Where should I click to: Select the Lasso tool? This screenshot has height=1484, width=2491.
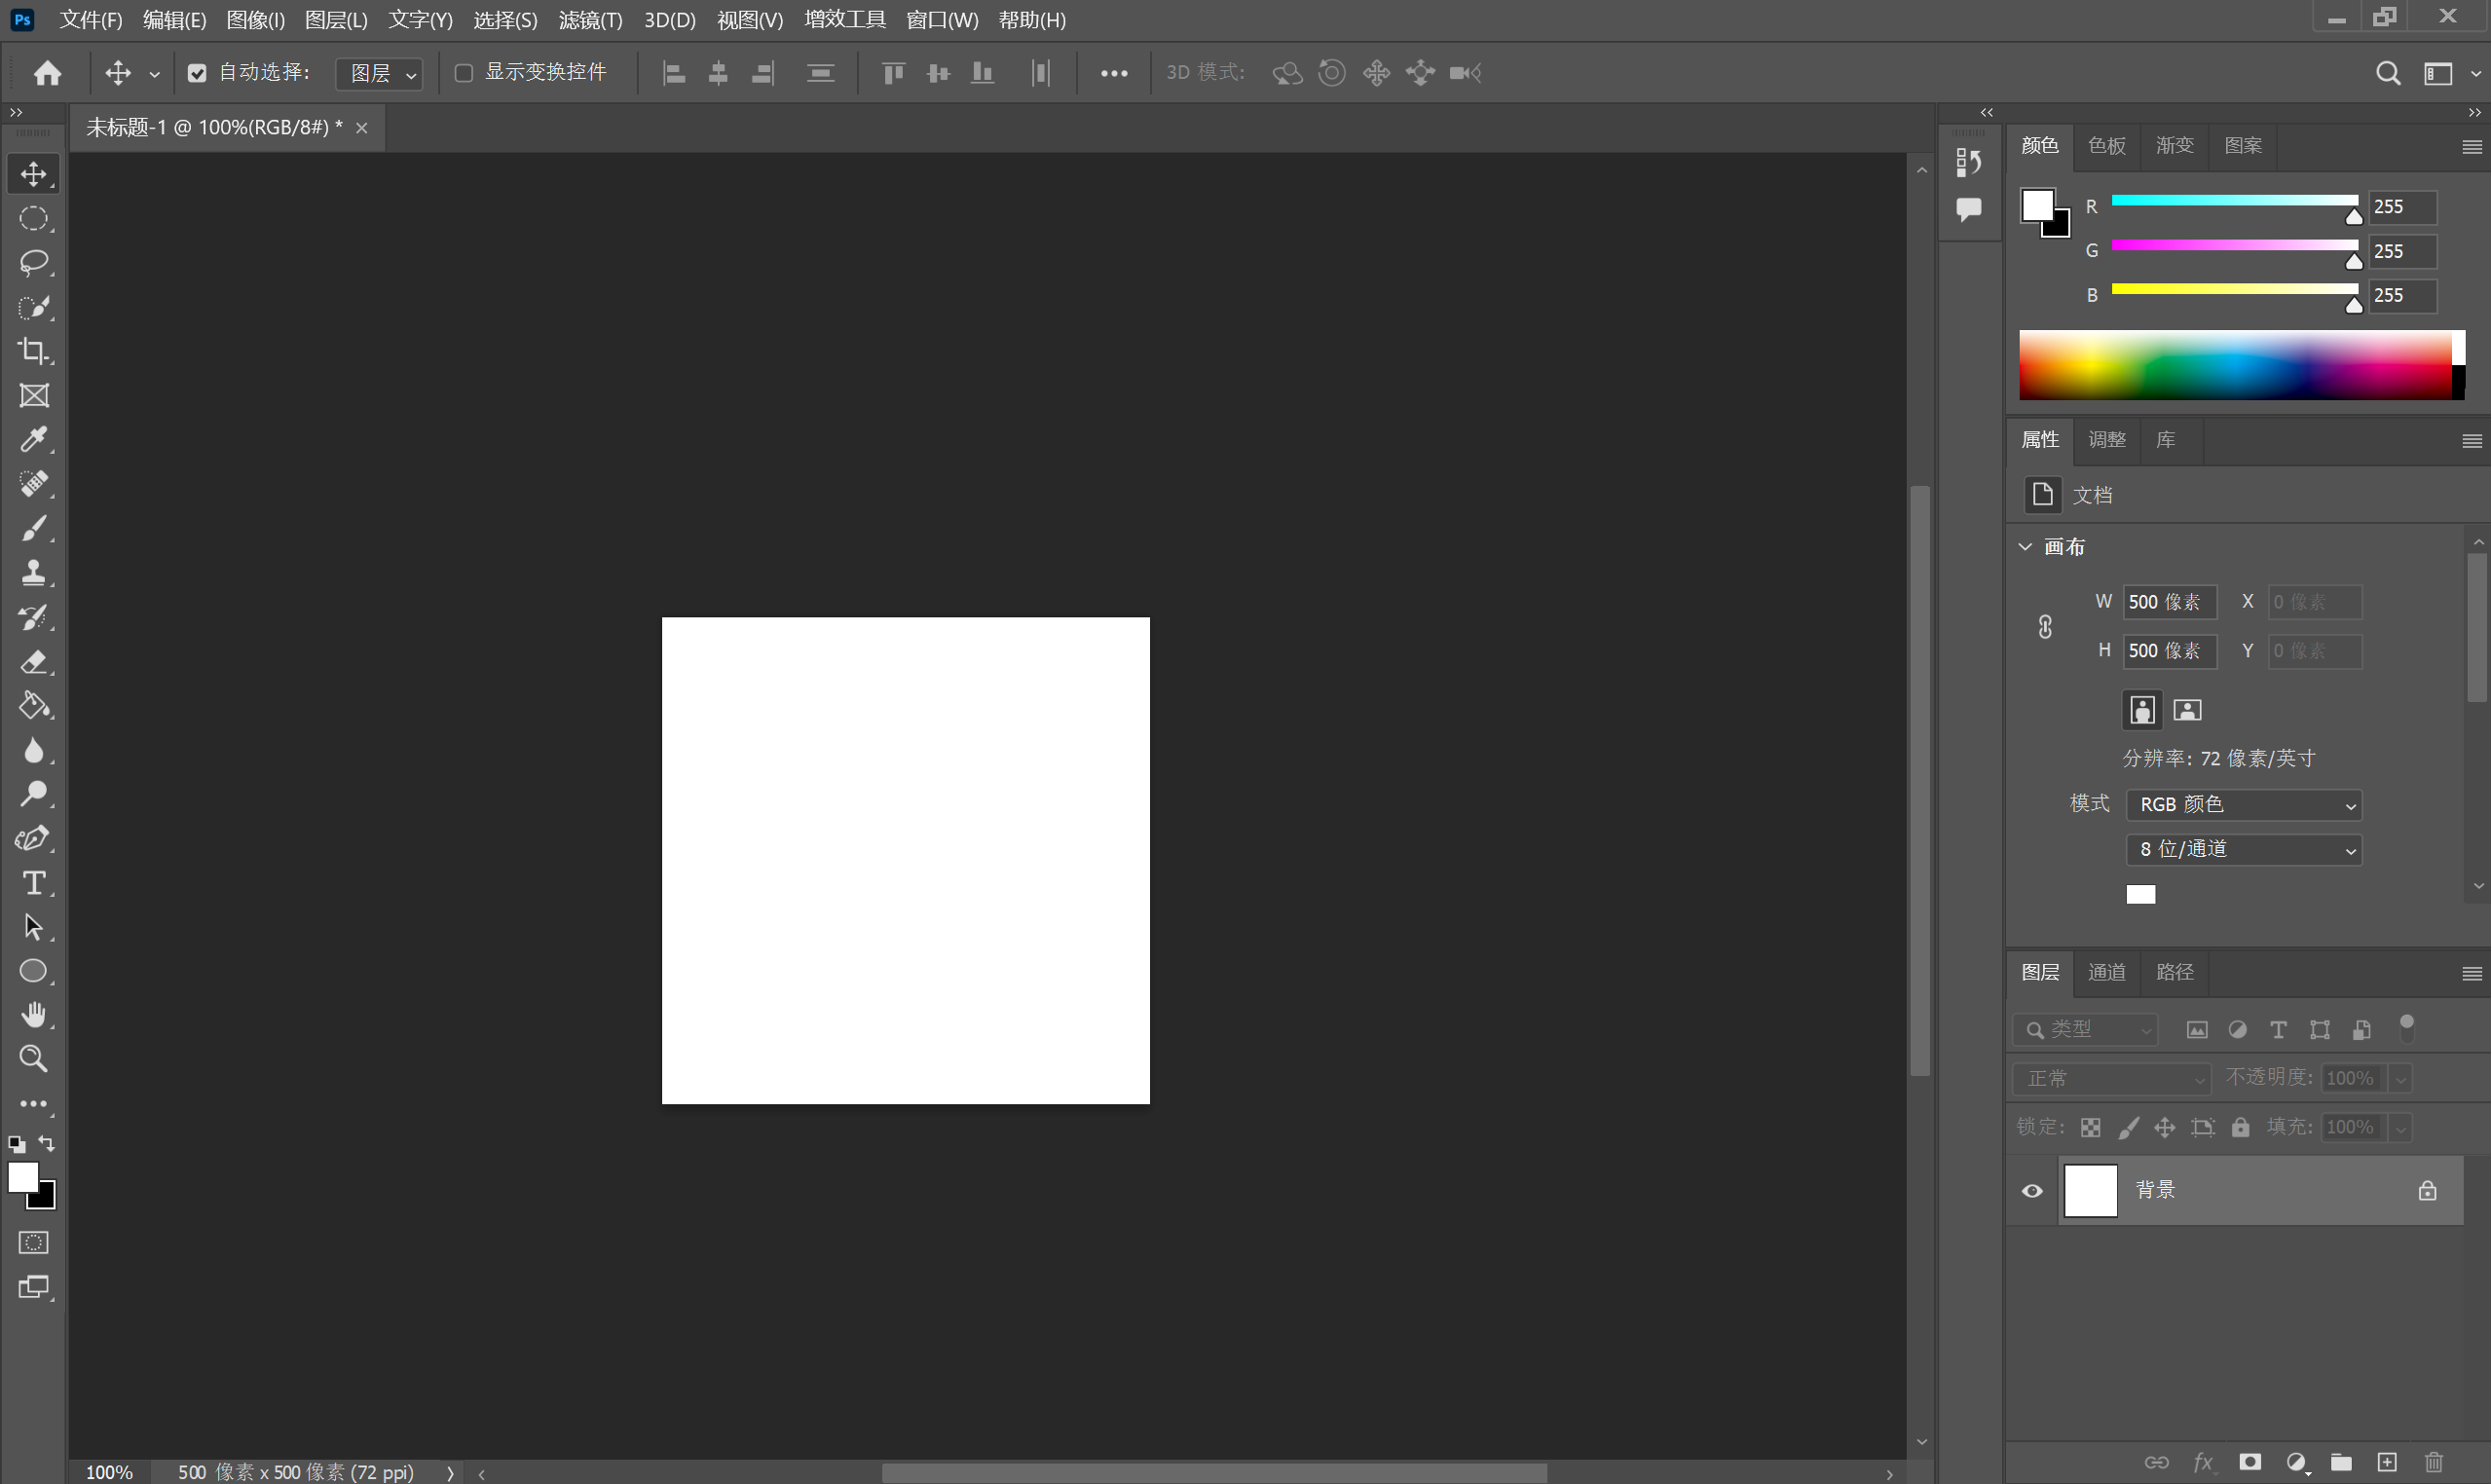pos(34,263)
